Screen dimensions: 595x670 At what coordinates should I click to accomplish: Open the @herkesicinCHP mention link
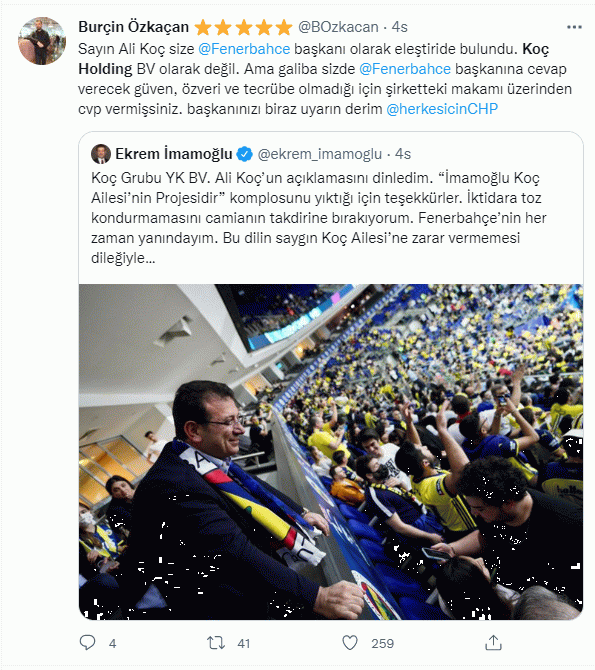[x=442, y=109]
